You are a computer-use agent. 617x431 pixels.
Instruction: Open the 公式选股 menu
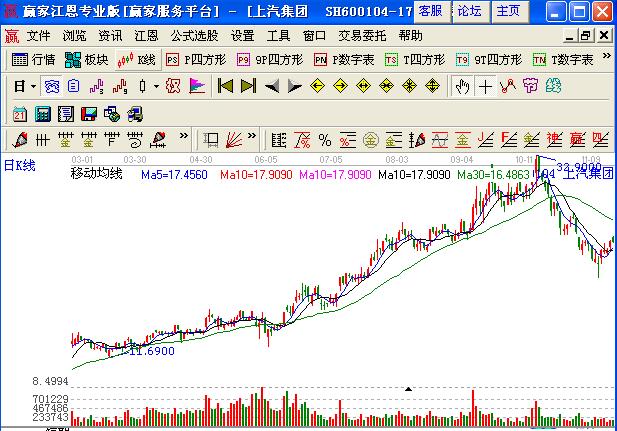[x=196, y=35]
